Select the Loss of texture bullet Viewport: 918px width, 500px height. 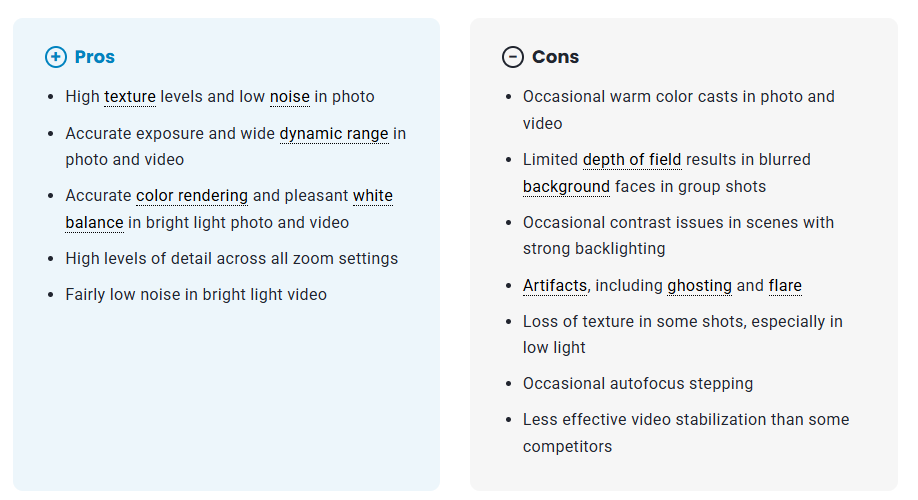[x=683, y=322]
